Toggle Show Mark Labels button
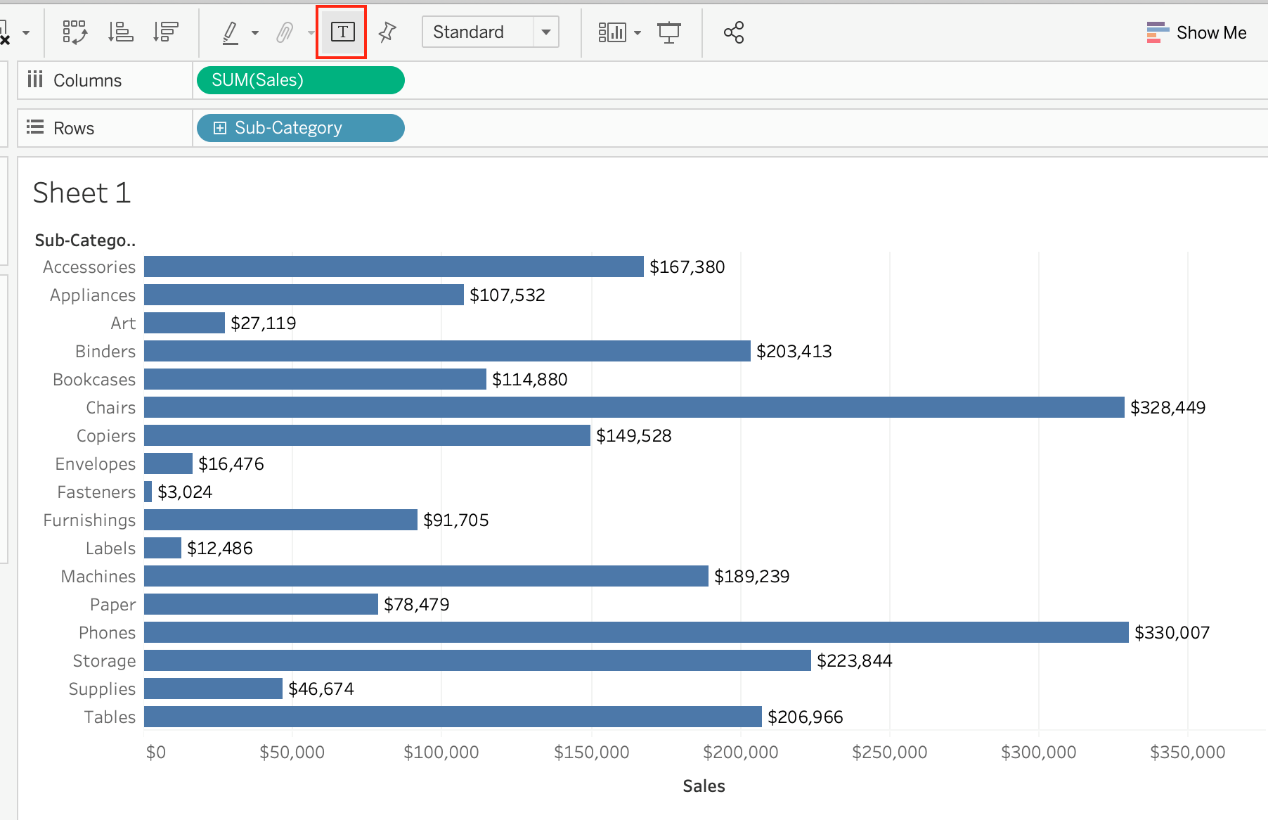 click(342, 32)
